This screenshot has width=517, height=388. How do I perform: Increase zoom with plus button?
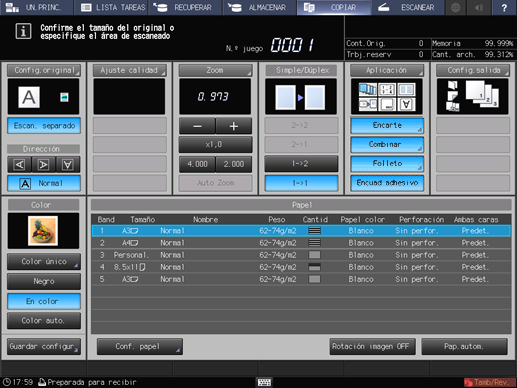point(234,126)
